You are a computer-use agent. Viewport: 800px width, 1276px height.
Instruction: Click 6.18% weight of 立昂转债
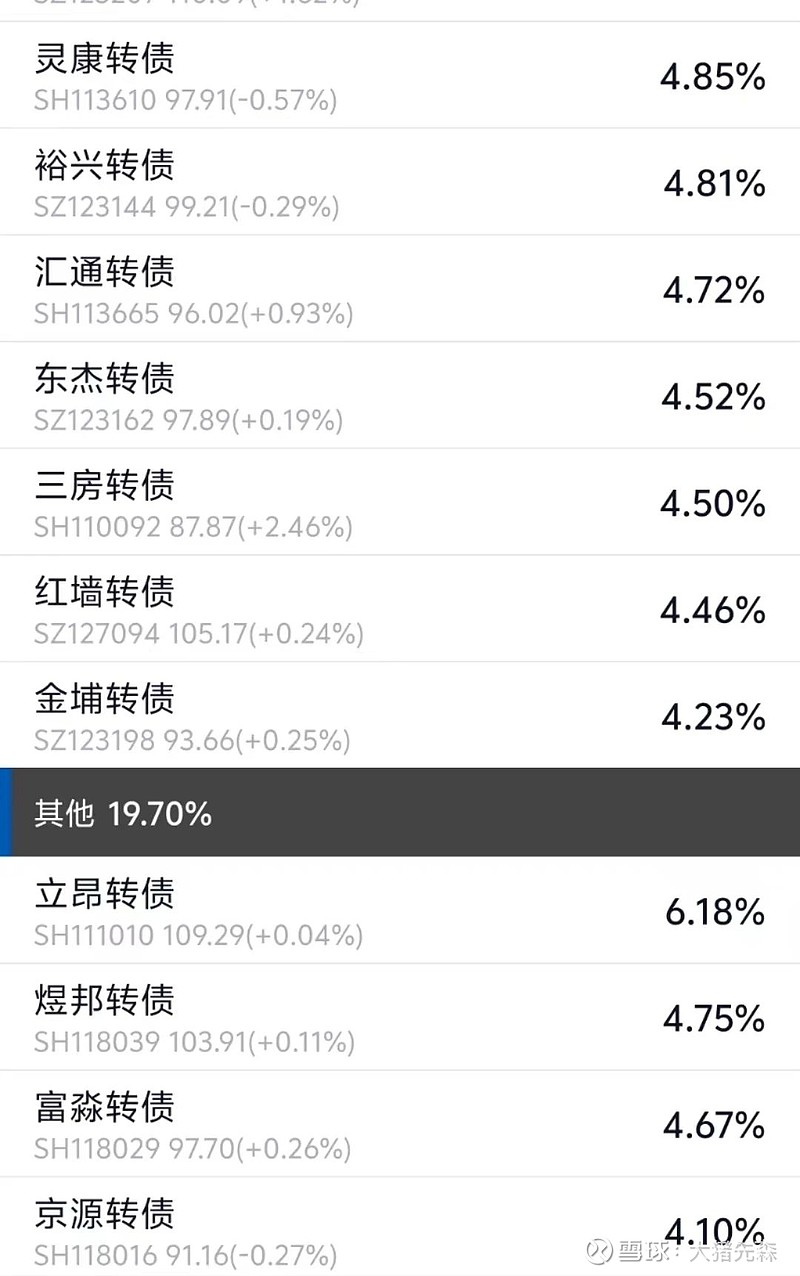point(714,912)
